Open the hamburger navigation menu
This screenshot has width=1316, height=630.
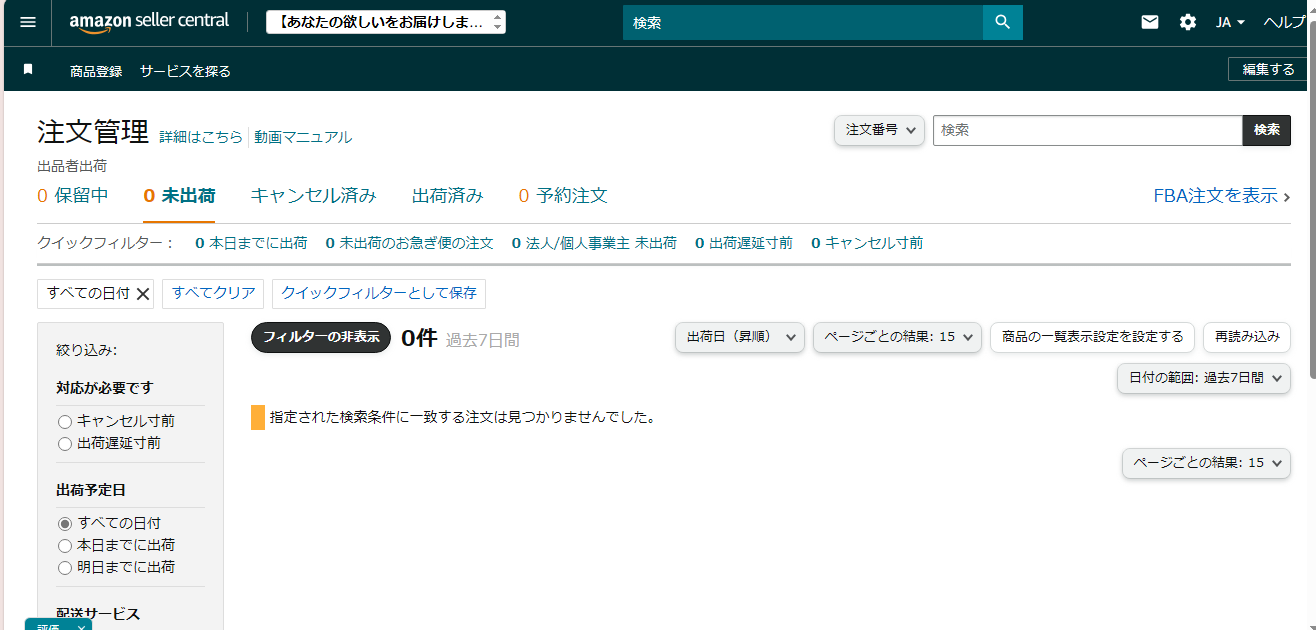(28, 22)
